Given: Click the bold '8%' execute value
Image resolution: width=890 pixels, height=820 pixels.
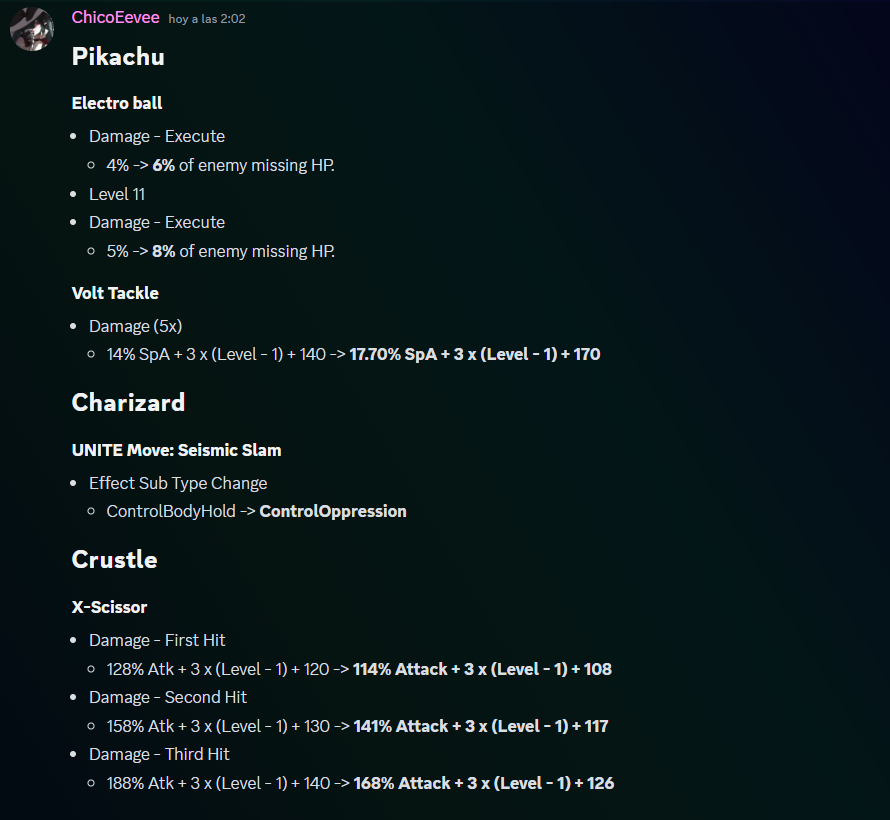Looking at the screenshot, I should (163, 251).
